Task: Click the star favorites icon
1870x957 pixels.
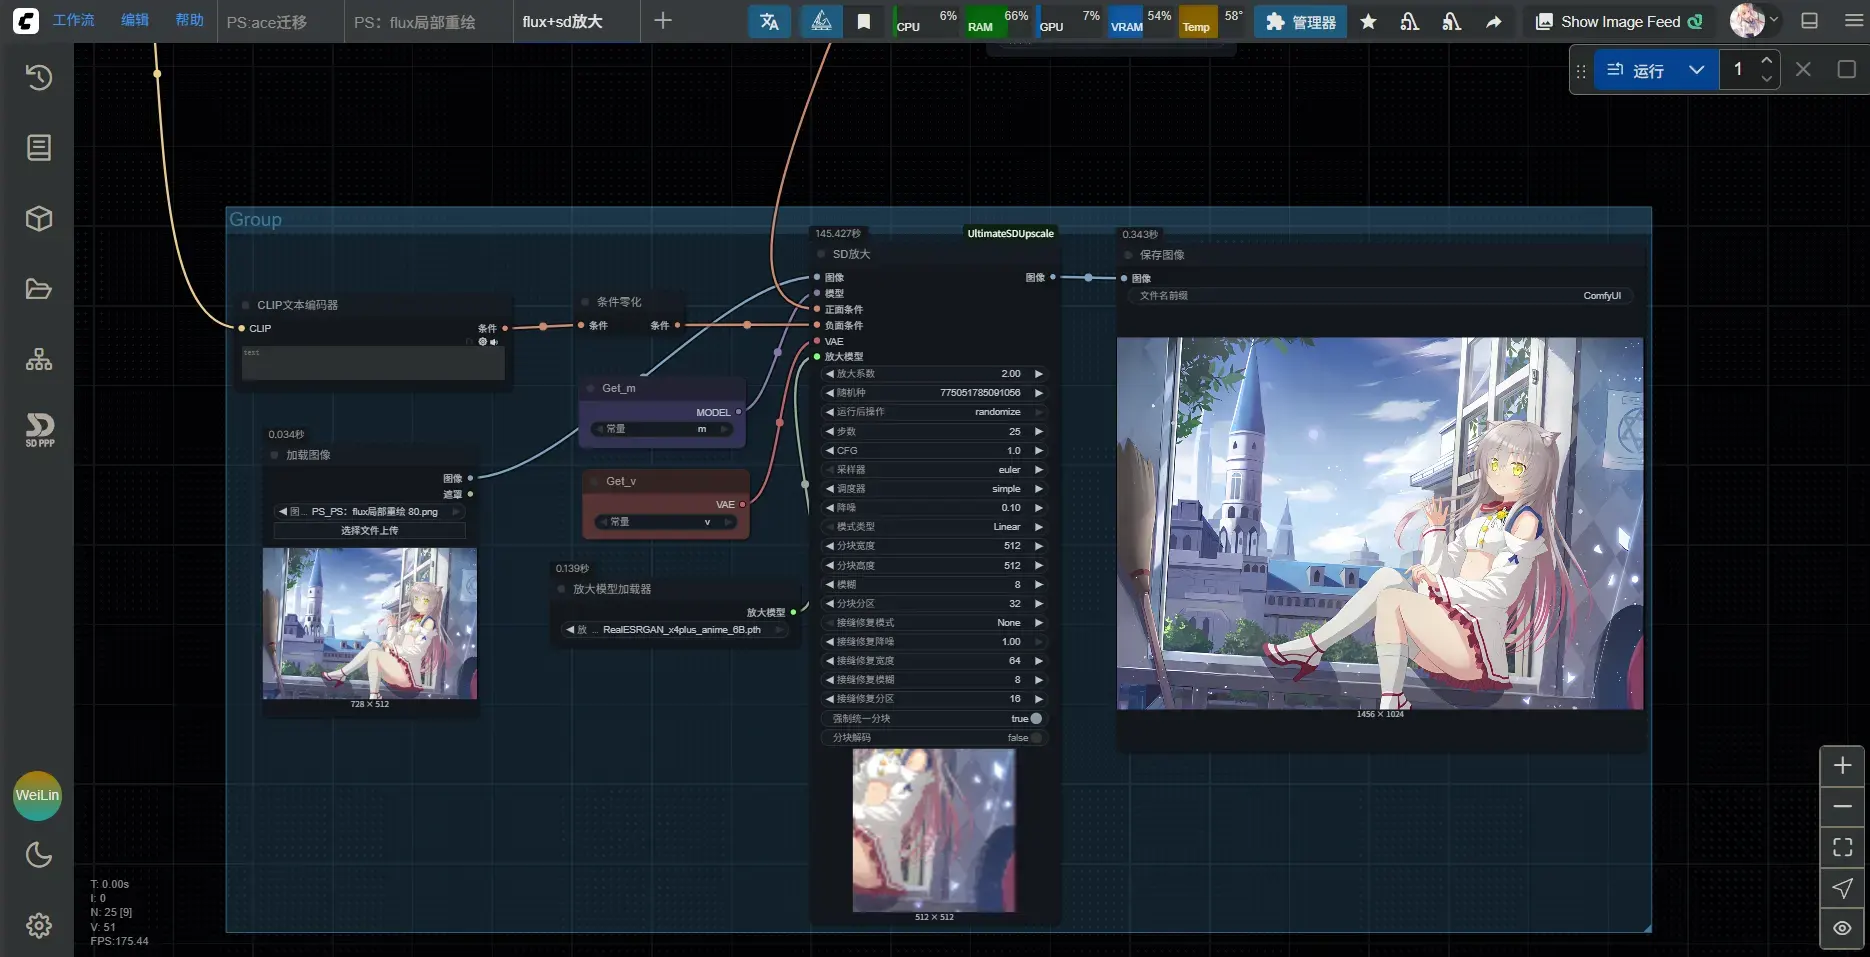Action: pos(1368,22)
